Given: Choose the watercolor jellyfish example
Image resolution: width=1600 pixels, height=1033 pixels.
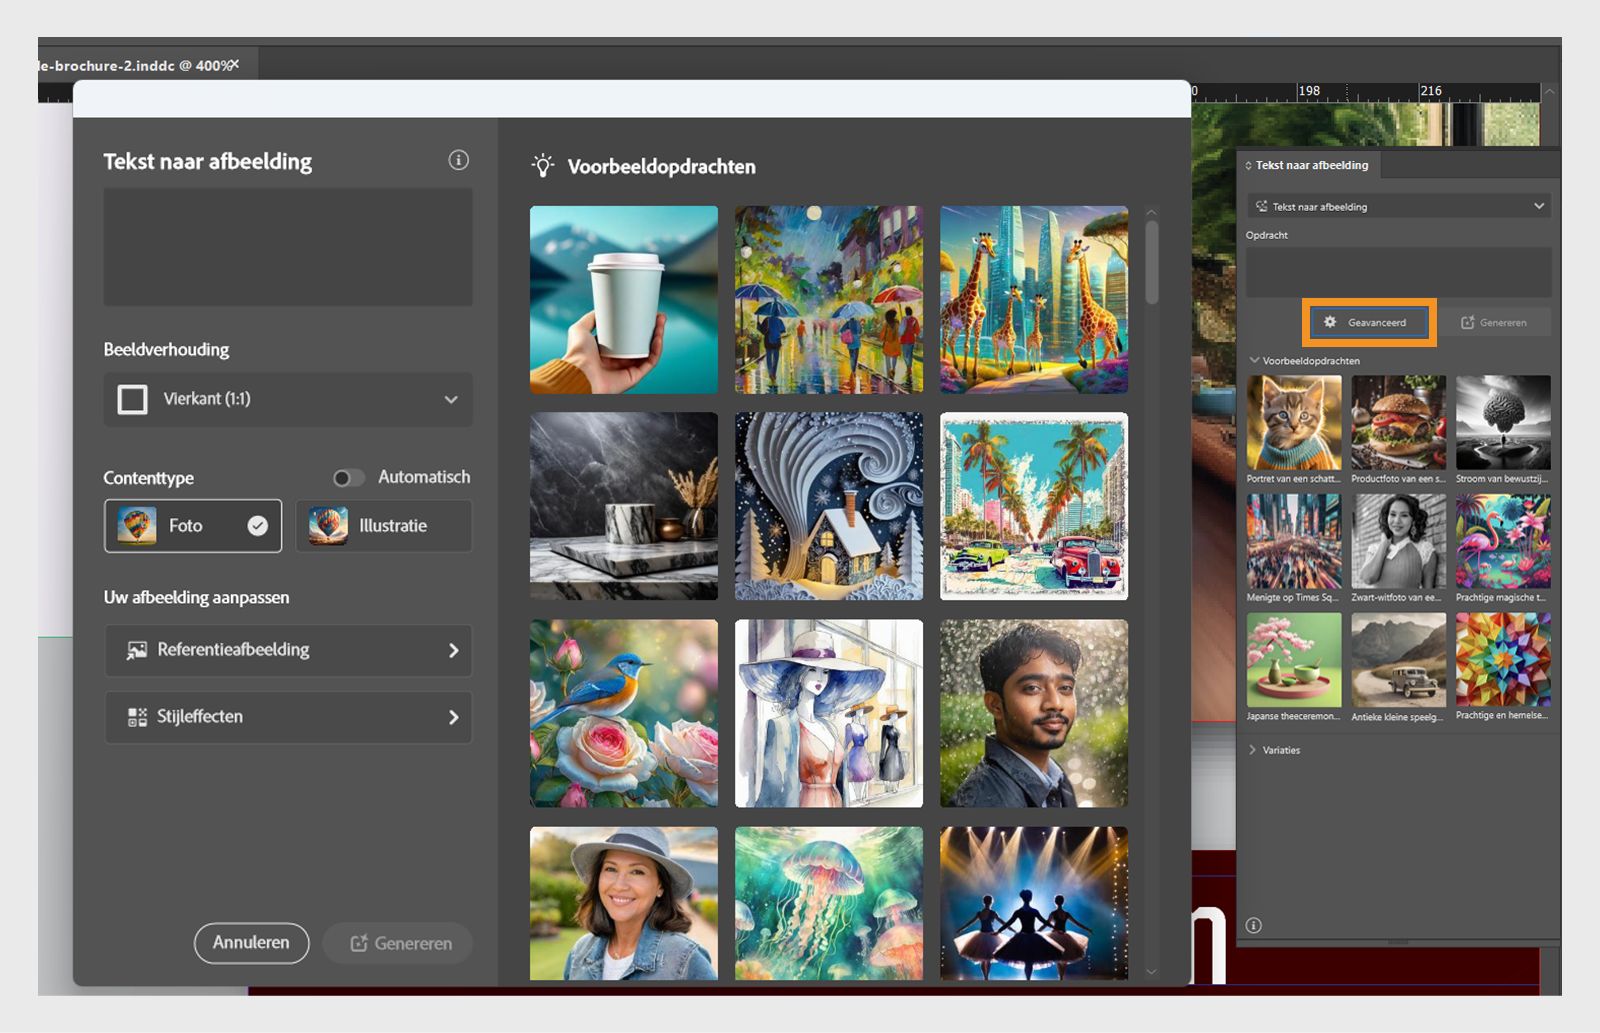Looking at the screenshot, I should pyautogui.click(x=829, y=903).
